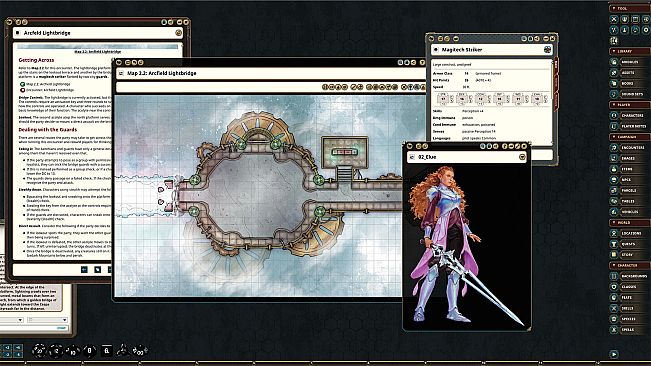
Task: Collapse the Campaign sidebar section
Action: [629, 137]
